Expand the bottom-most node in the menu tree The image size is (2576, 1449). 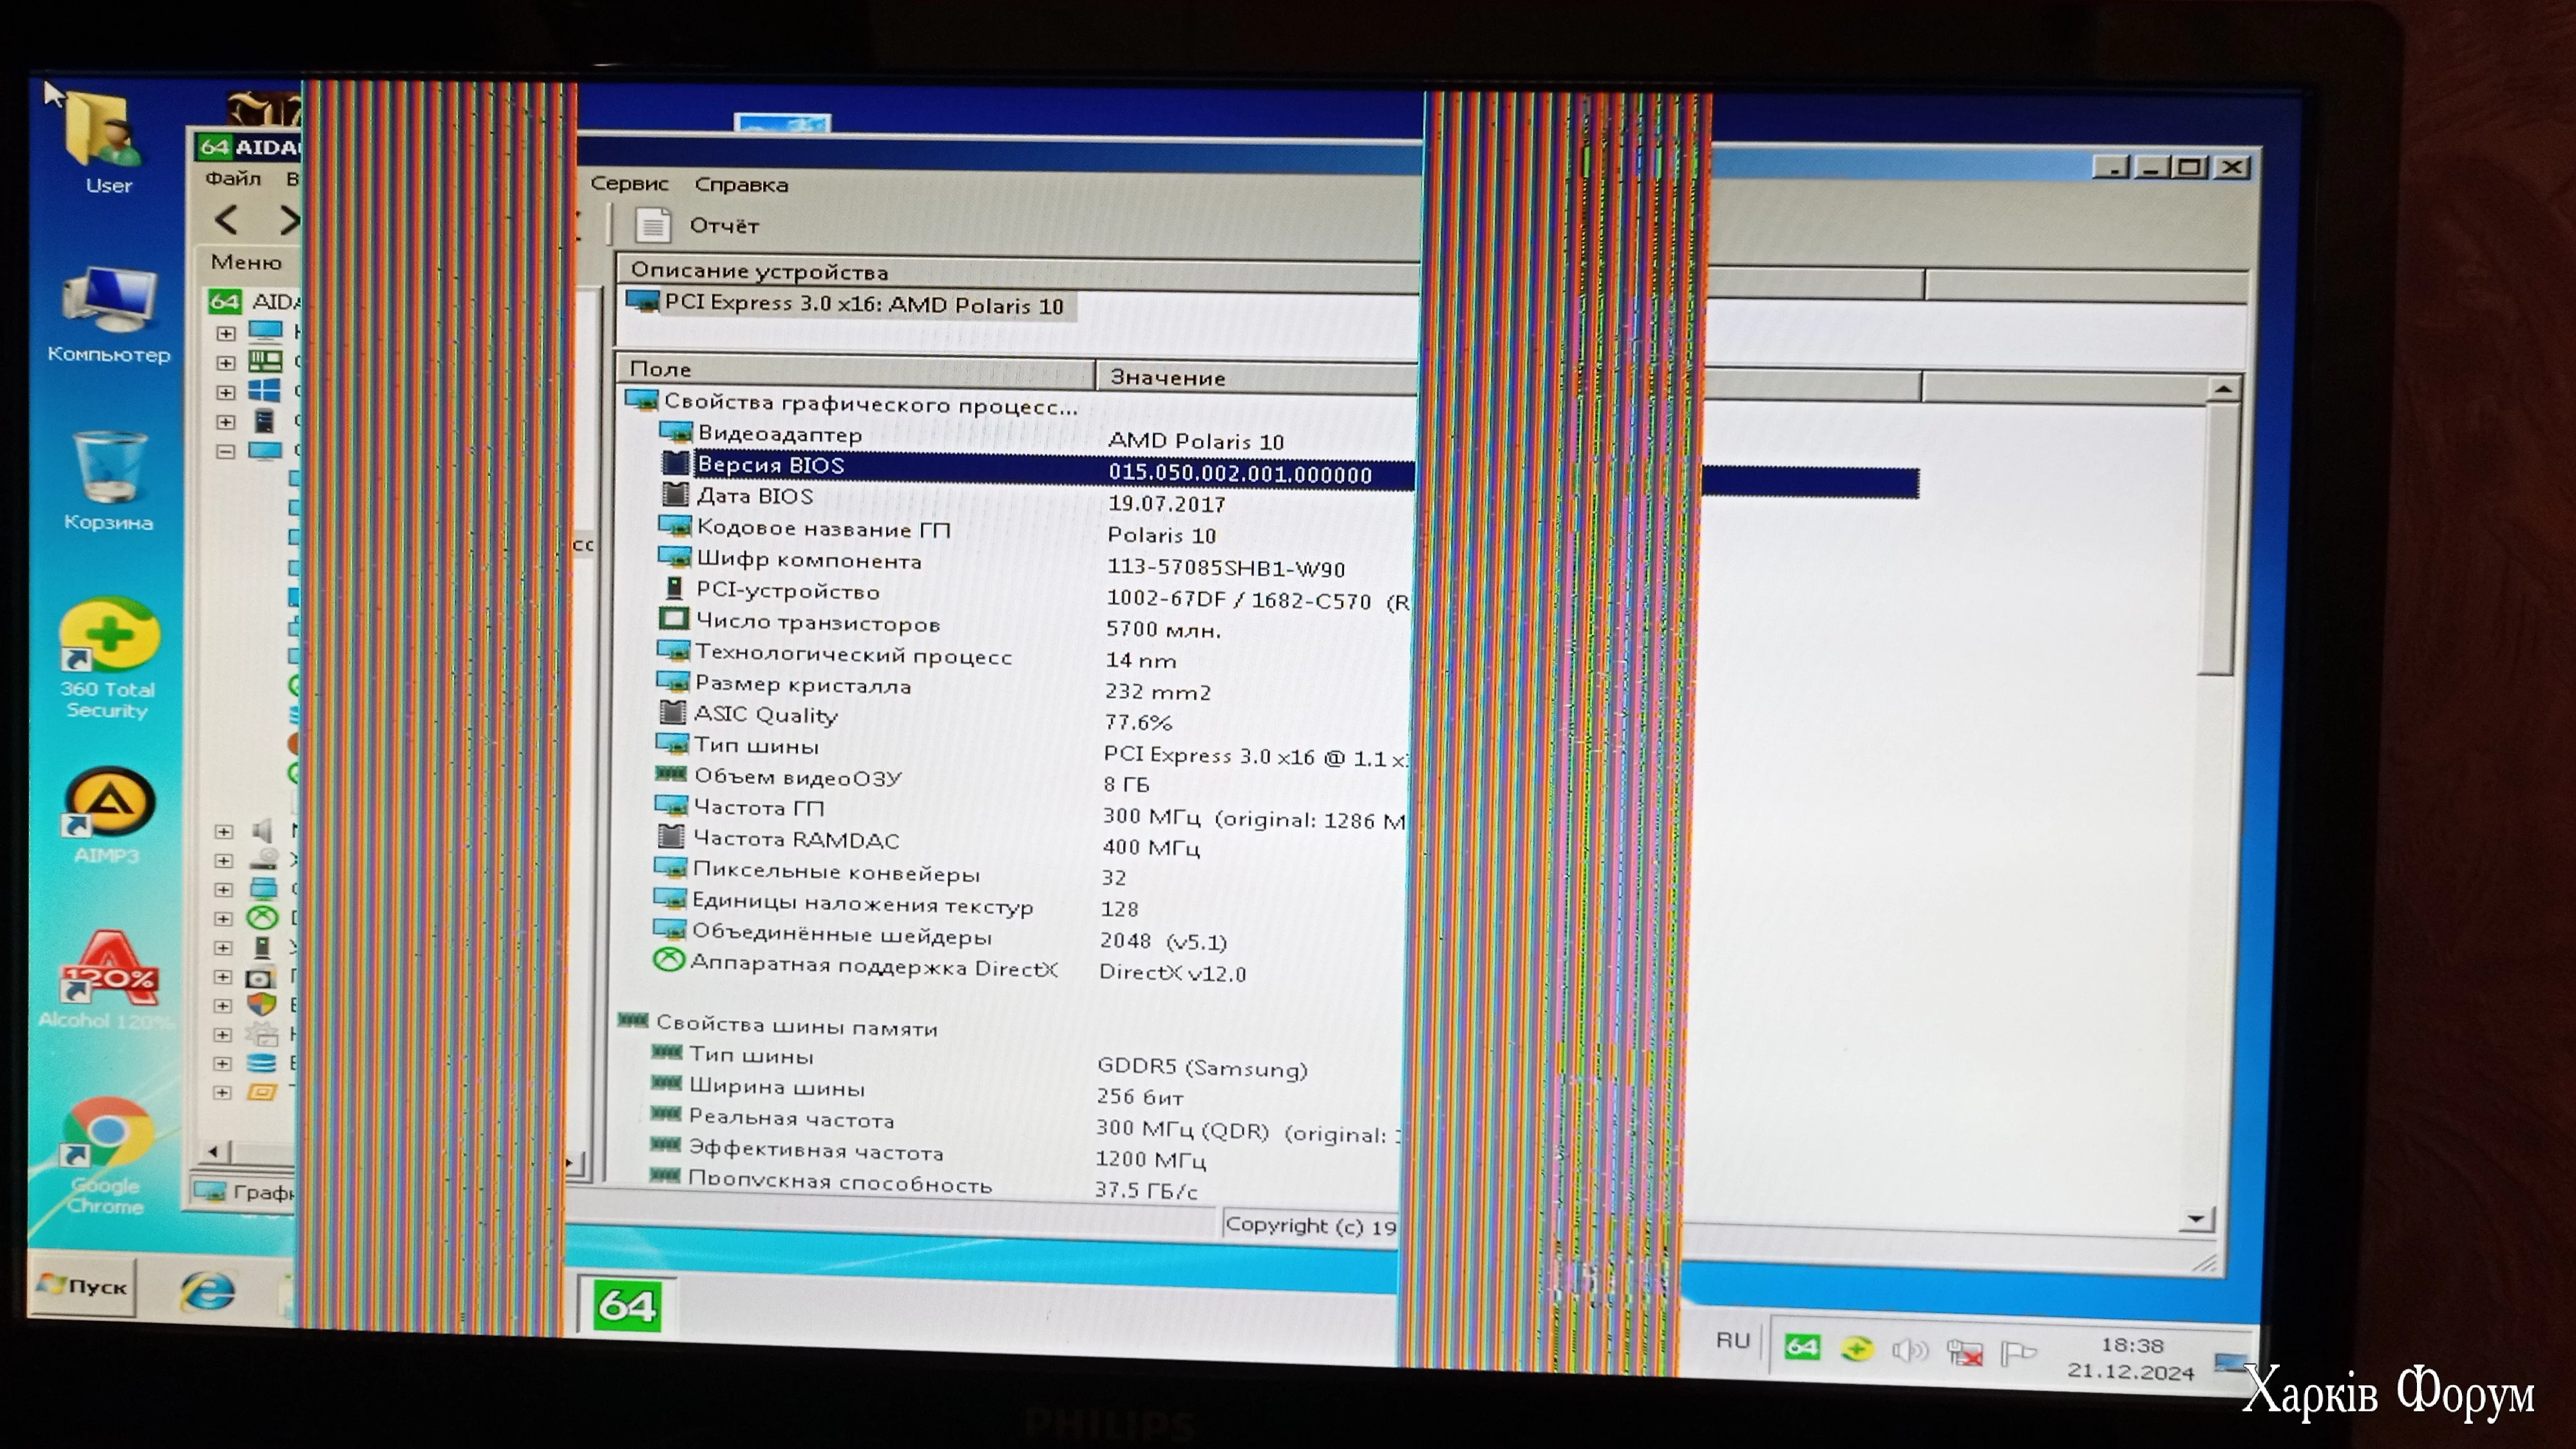[223, 1093]
